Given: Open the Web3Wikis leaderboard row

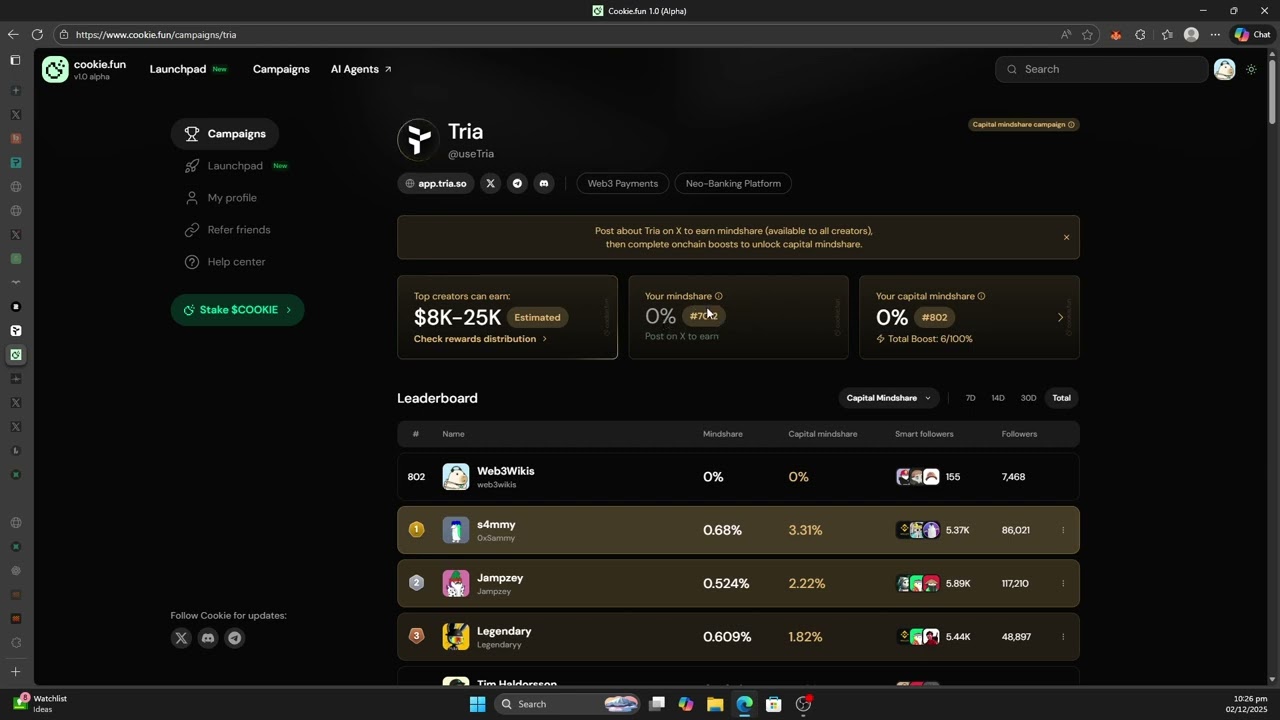Looking at the screenshot, I should pyautogui.click(x=738, y=477).
